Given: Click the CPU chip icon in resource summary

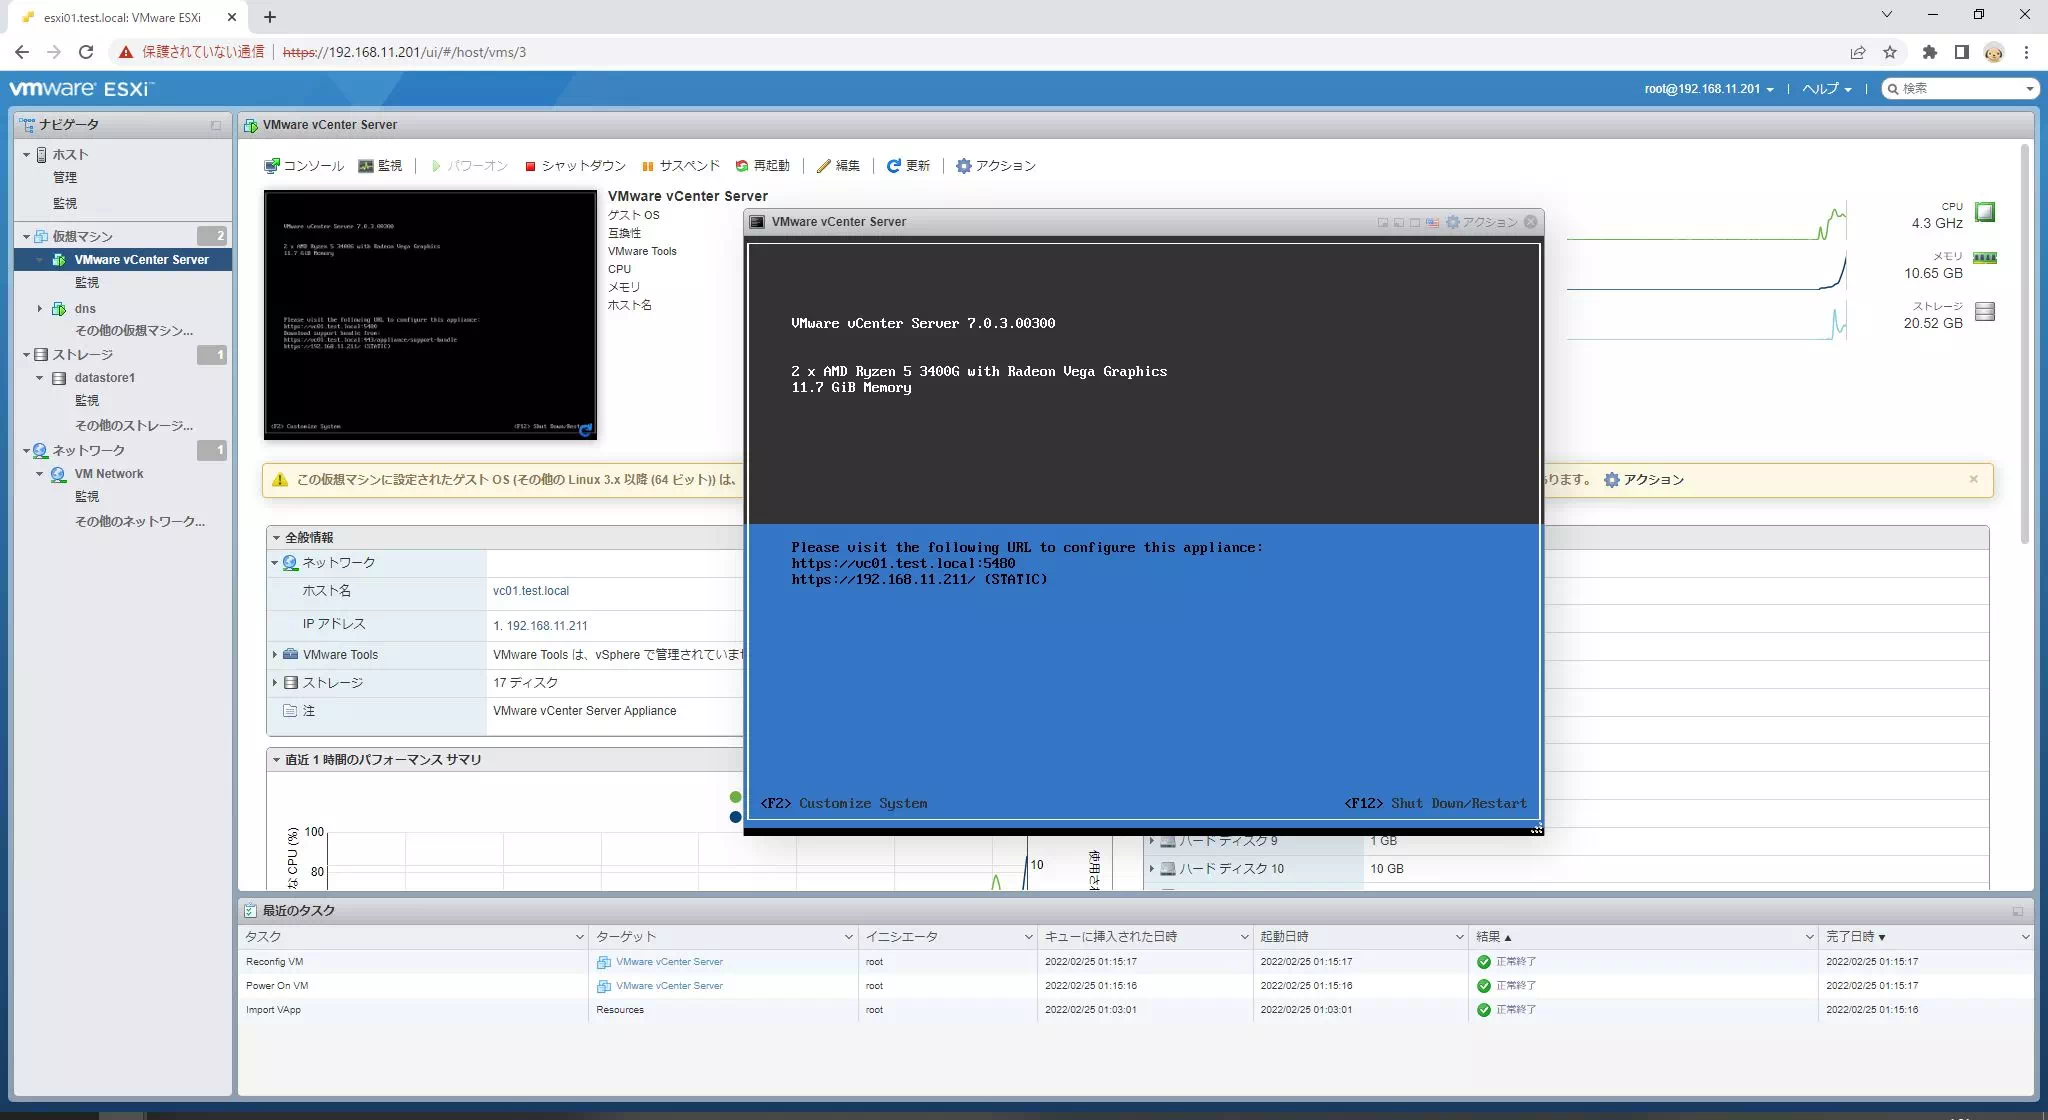Looking at the screenshot, I should [x=1985, y=212].
